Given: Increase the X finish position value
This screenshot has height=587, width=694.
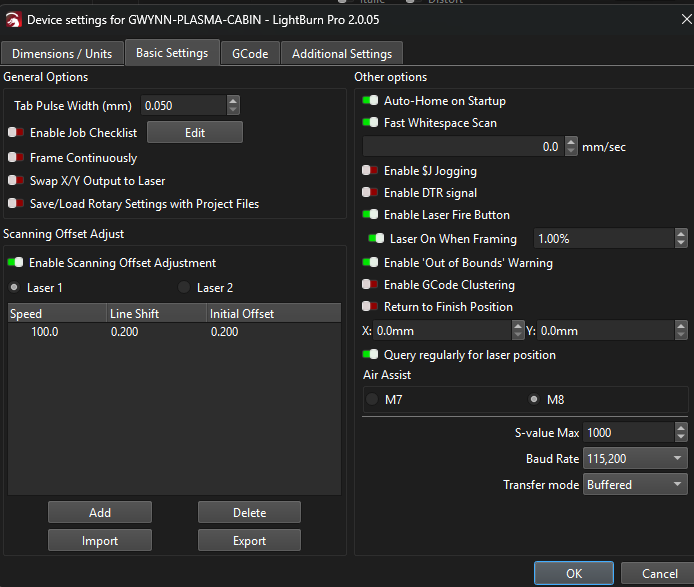Looking at the screenshot, I should pos(517,326).
